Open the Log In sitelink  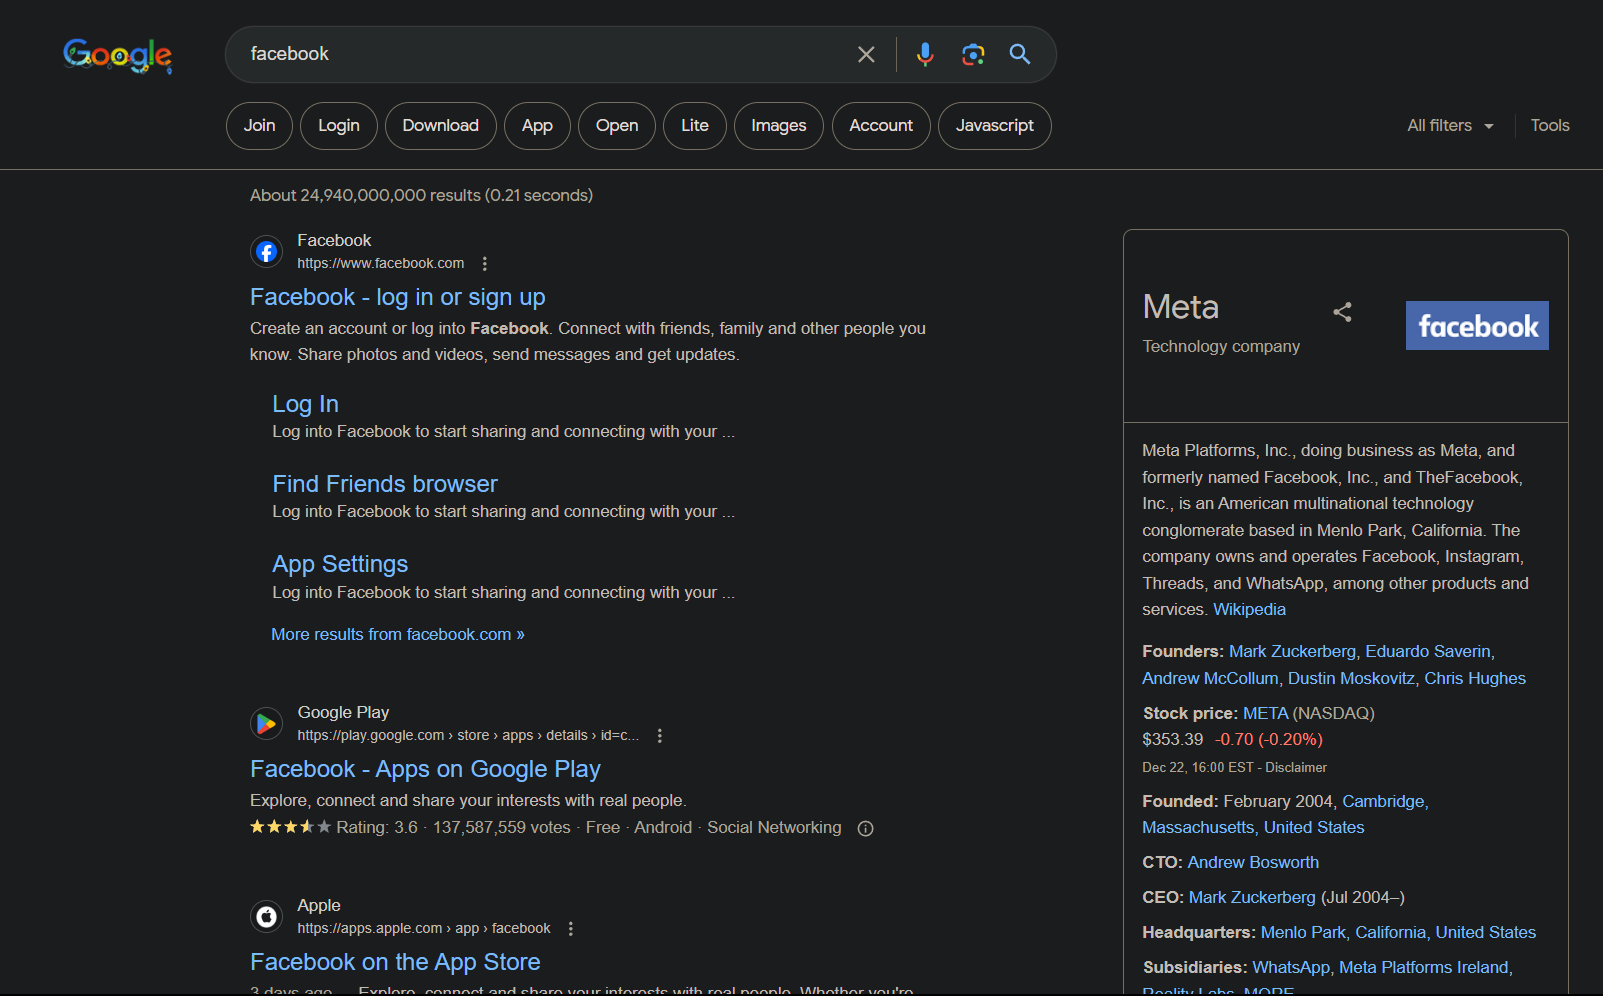[306, 404]
